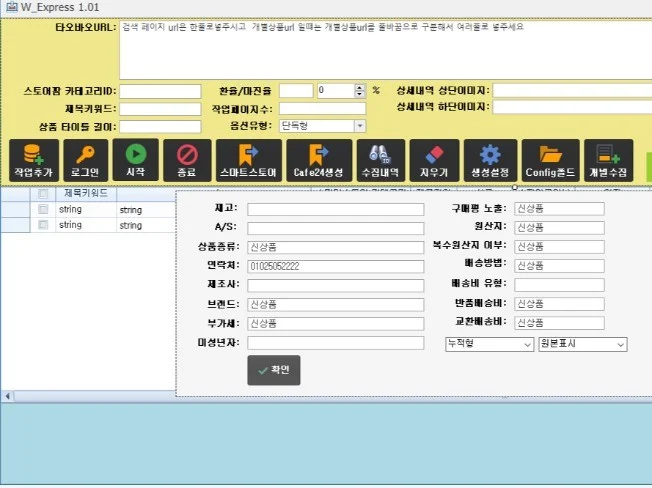Click the 확인 confirm button

tap(273, 371)
